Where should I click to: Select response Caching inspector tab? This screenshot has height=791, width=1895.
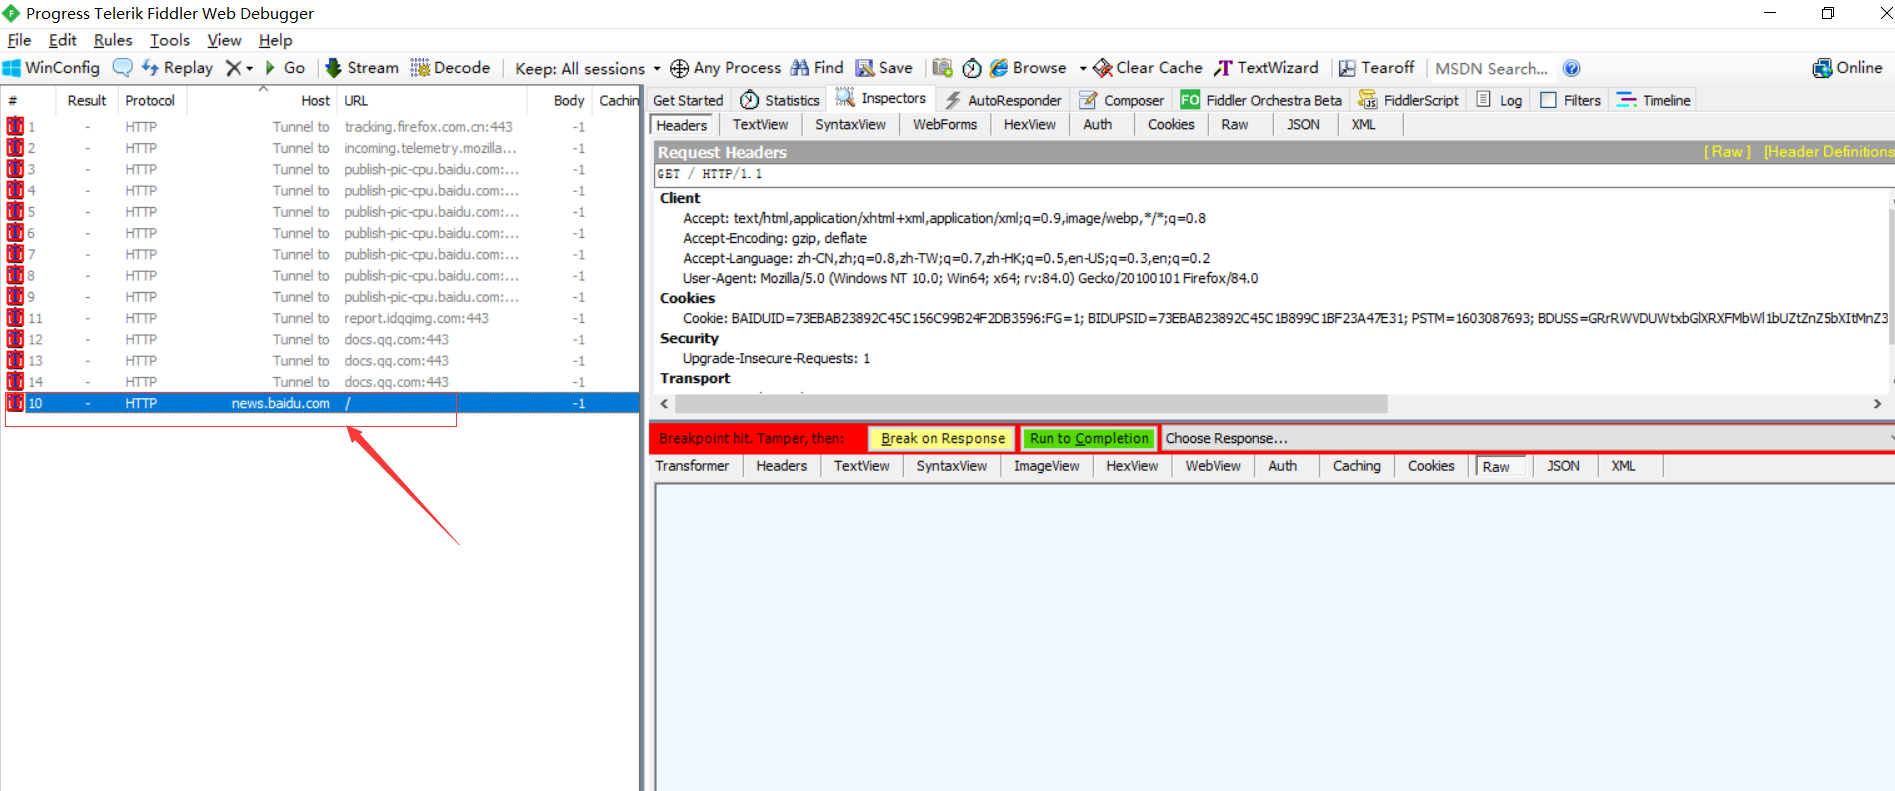(x=1356, y=466)
